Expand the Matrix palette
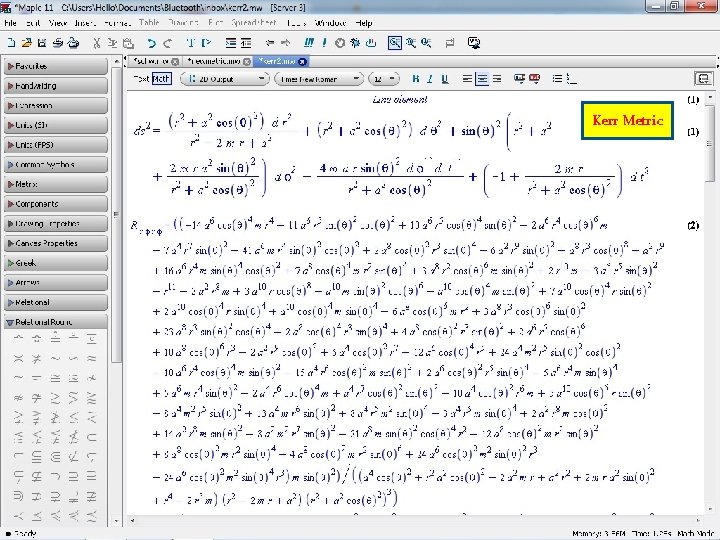This screenshot has width=720, height=540. pos(56,184)
